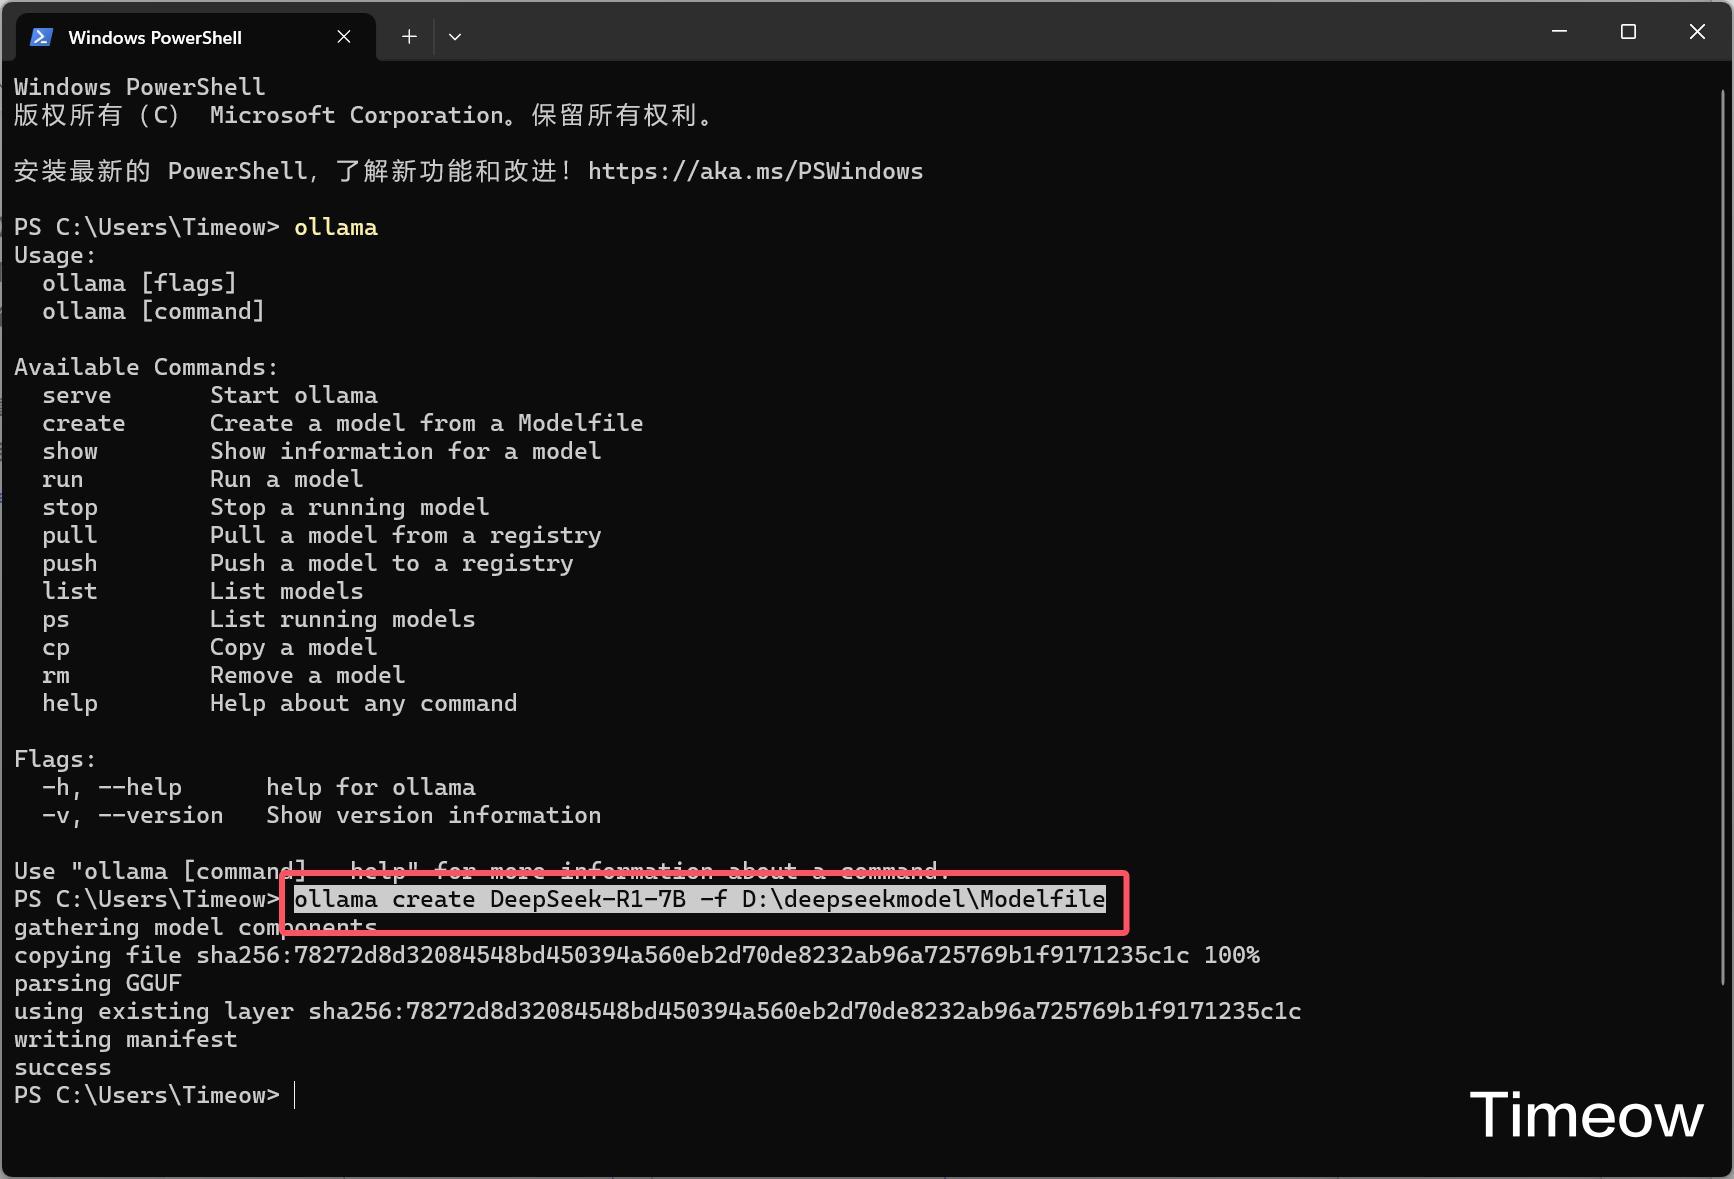Click 'Show version information' flag description
Image resolution: width=1734 pixels, height=1179 pixels.
[x=434, y=815]
